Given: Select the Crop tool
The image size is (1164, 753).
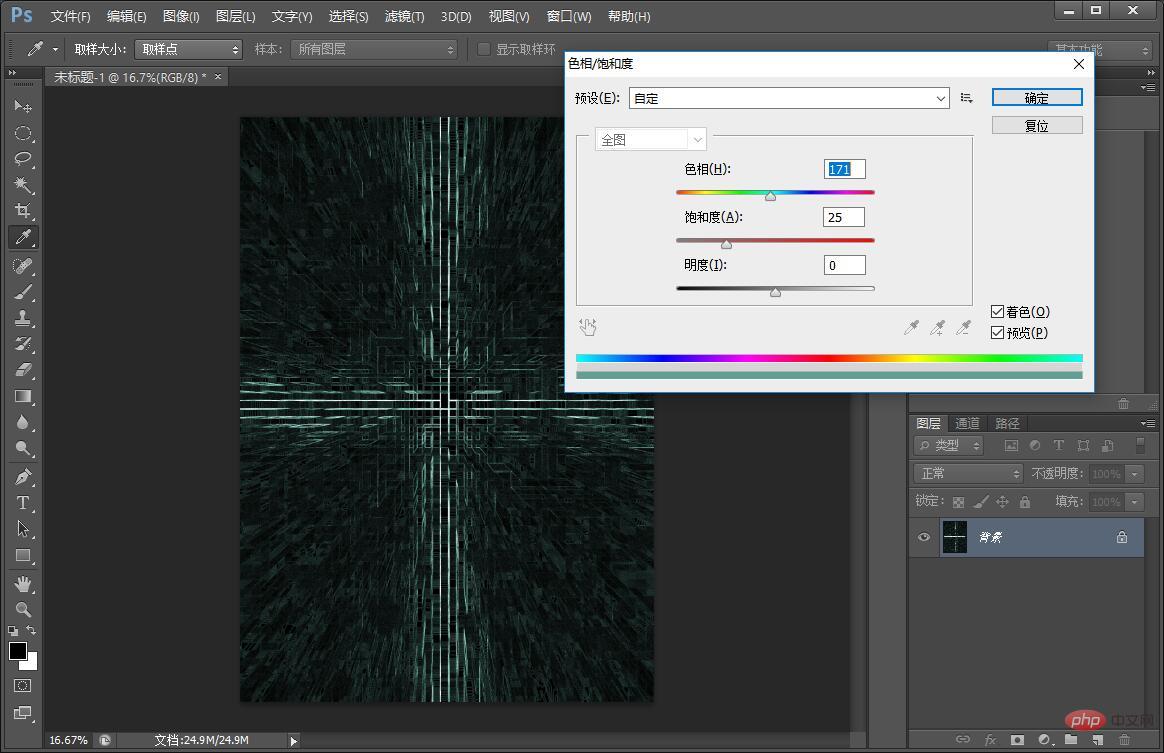Looking at the screenshot, I should point(23,211).
